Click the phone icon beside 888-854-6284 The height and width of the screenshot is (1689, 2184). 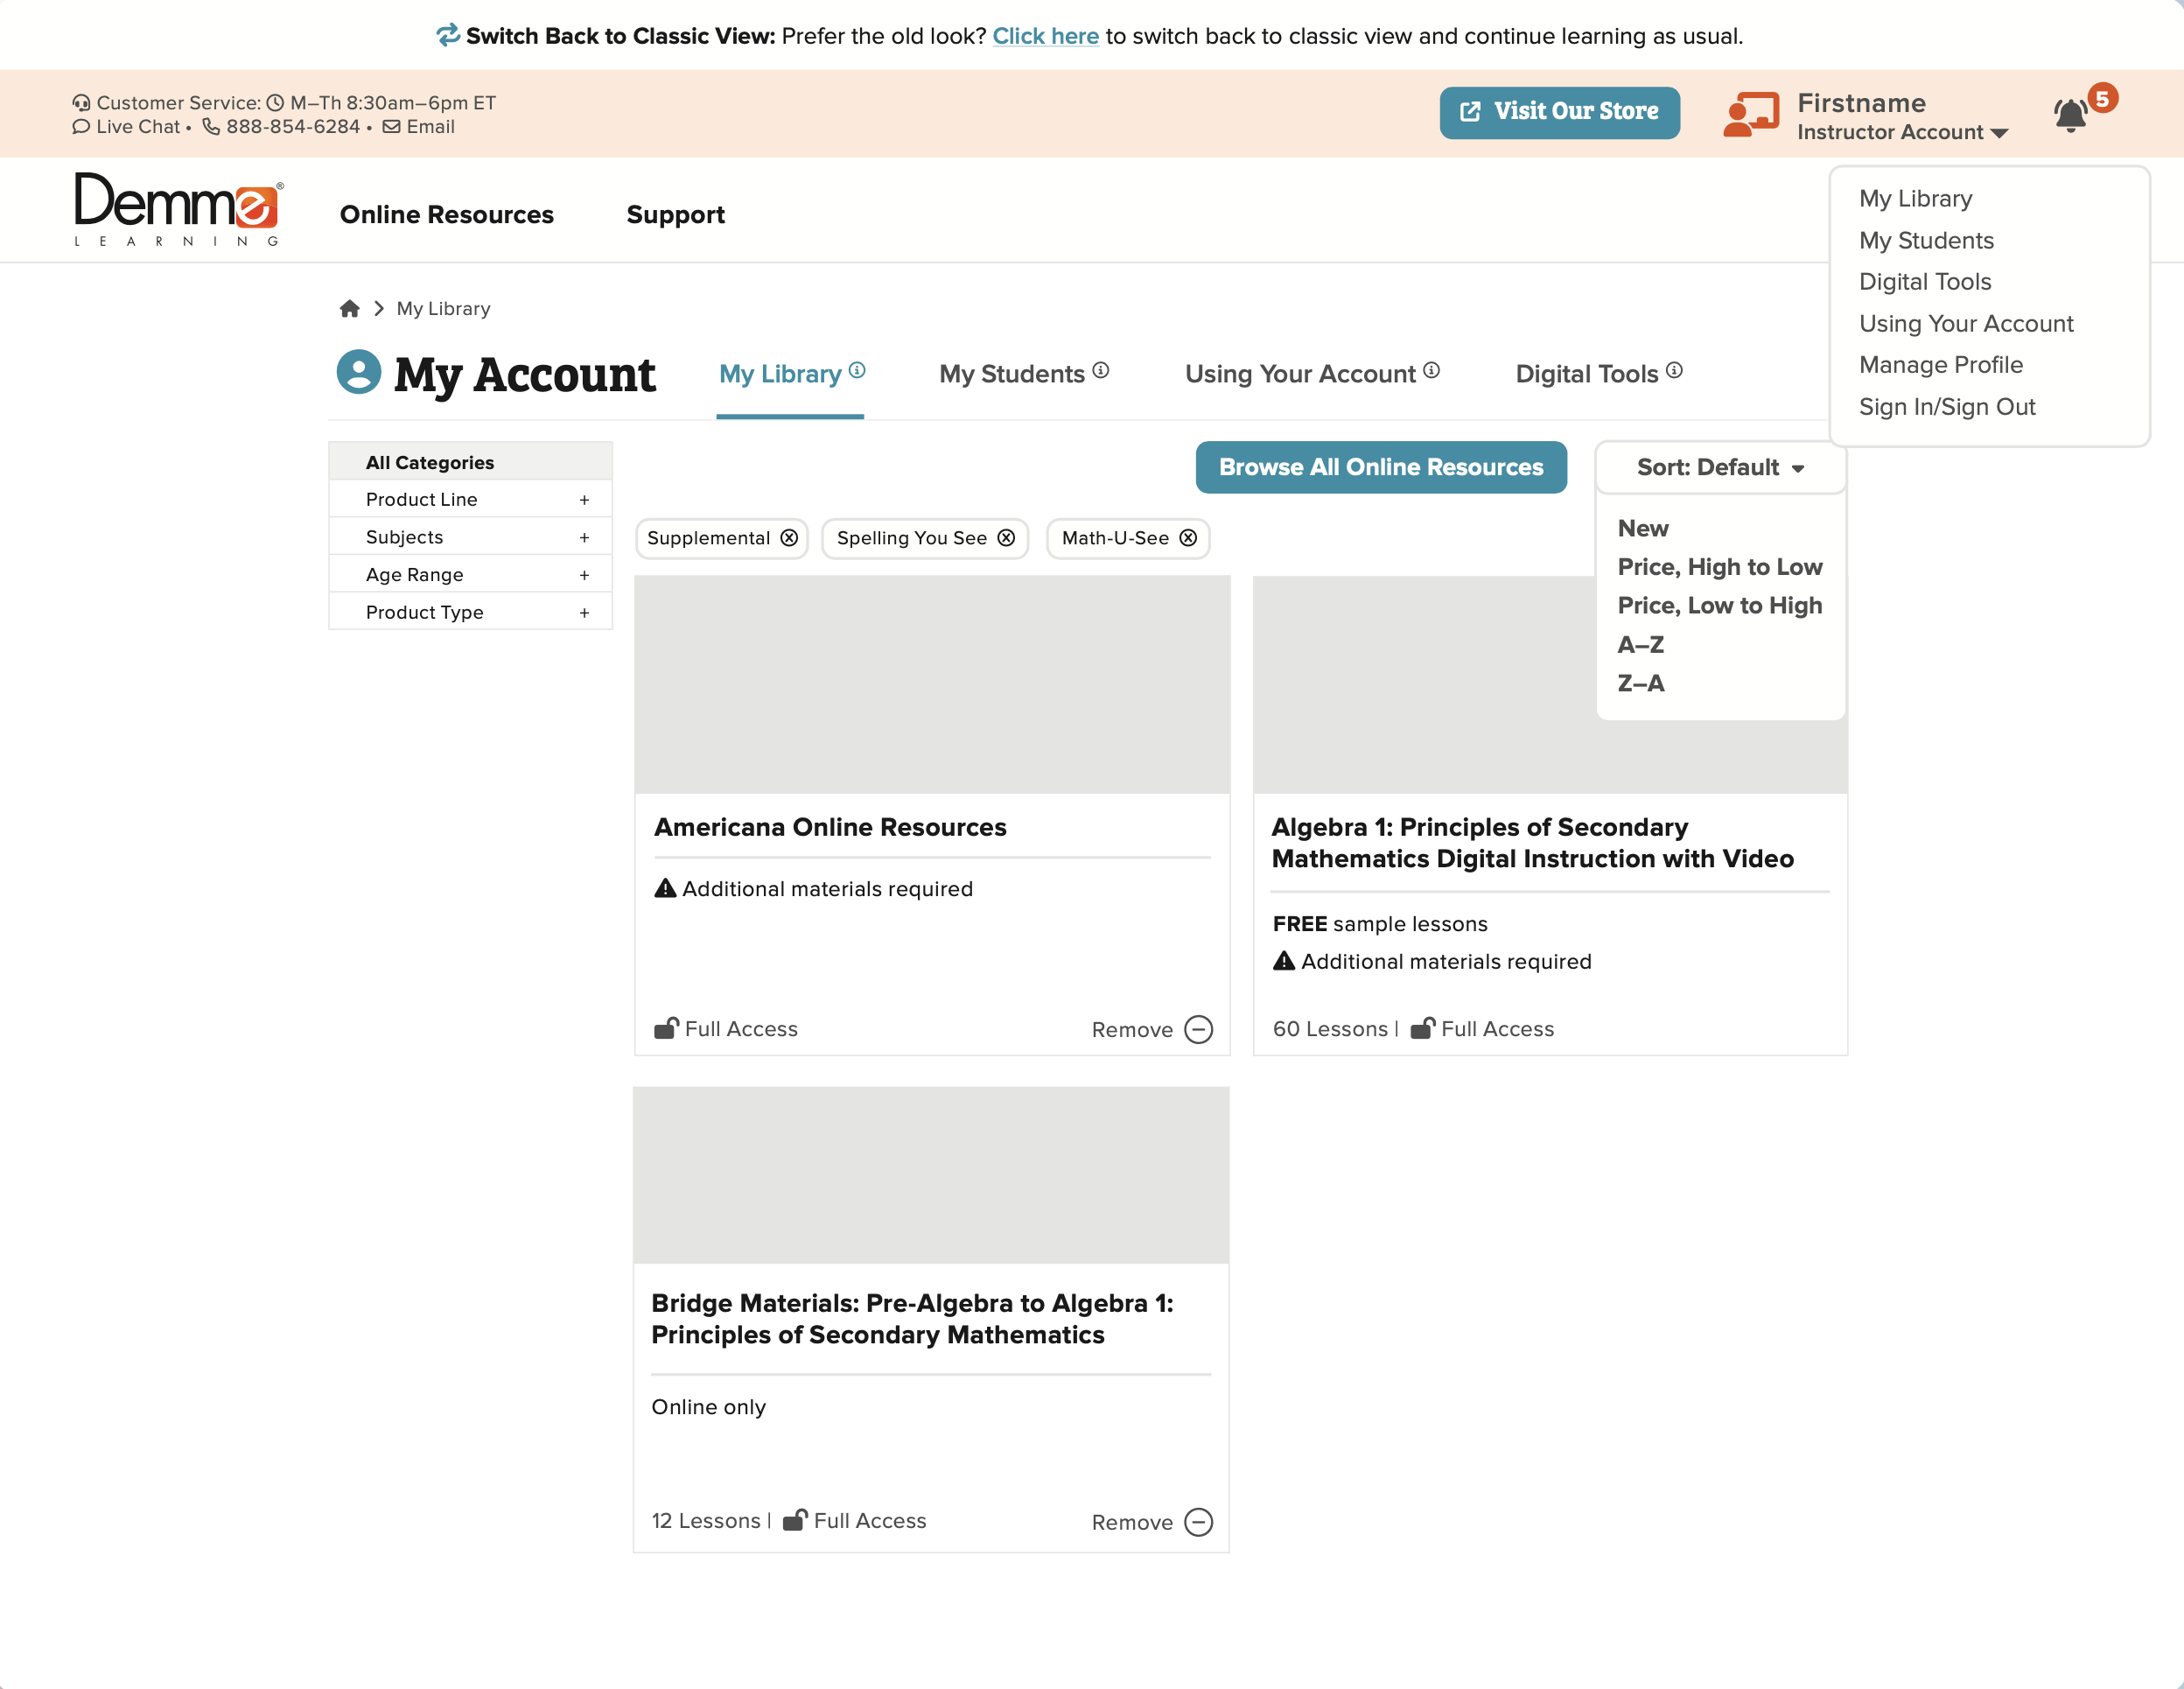point(211,127)
